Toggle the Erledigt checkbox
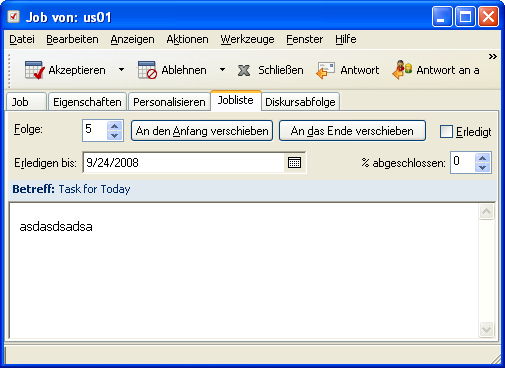The width and height of the screenshot is (505, 368). tap(446, 131)
